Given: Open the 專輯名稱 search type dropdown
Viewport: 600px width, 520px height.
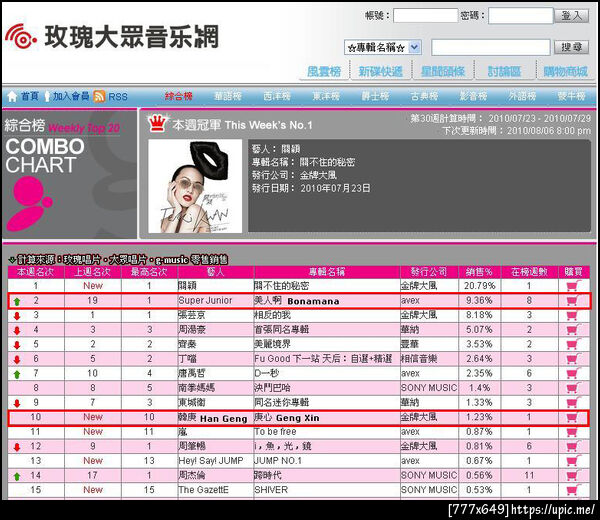Looking at the screenshot, I should coord(383,47).
